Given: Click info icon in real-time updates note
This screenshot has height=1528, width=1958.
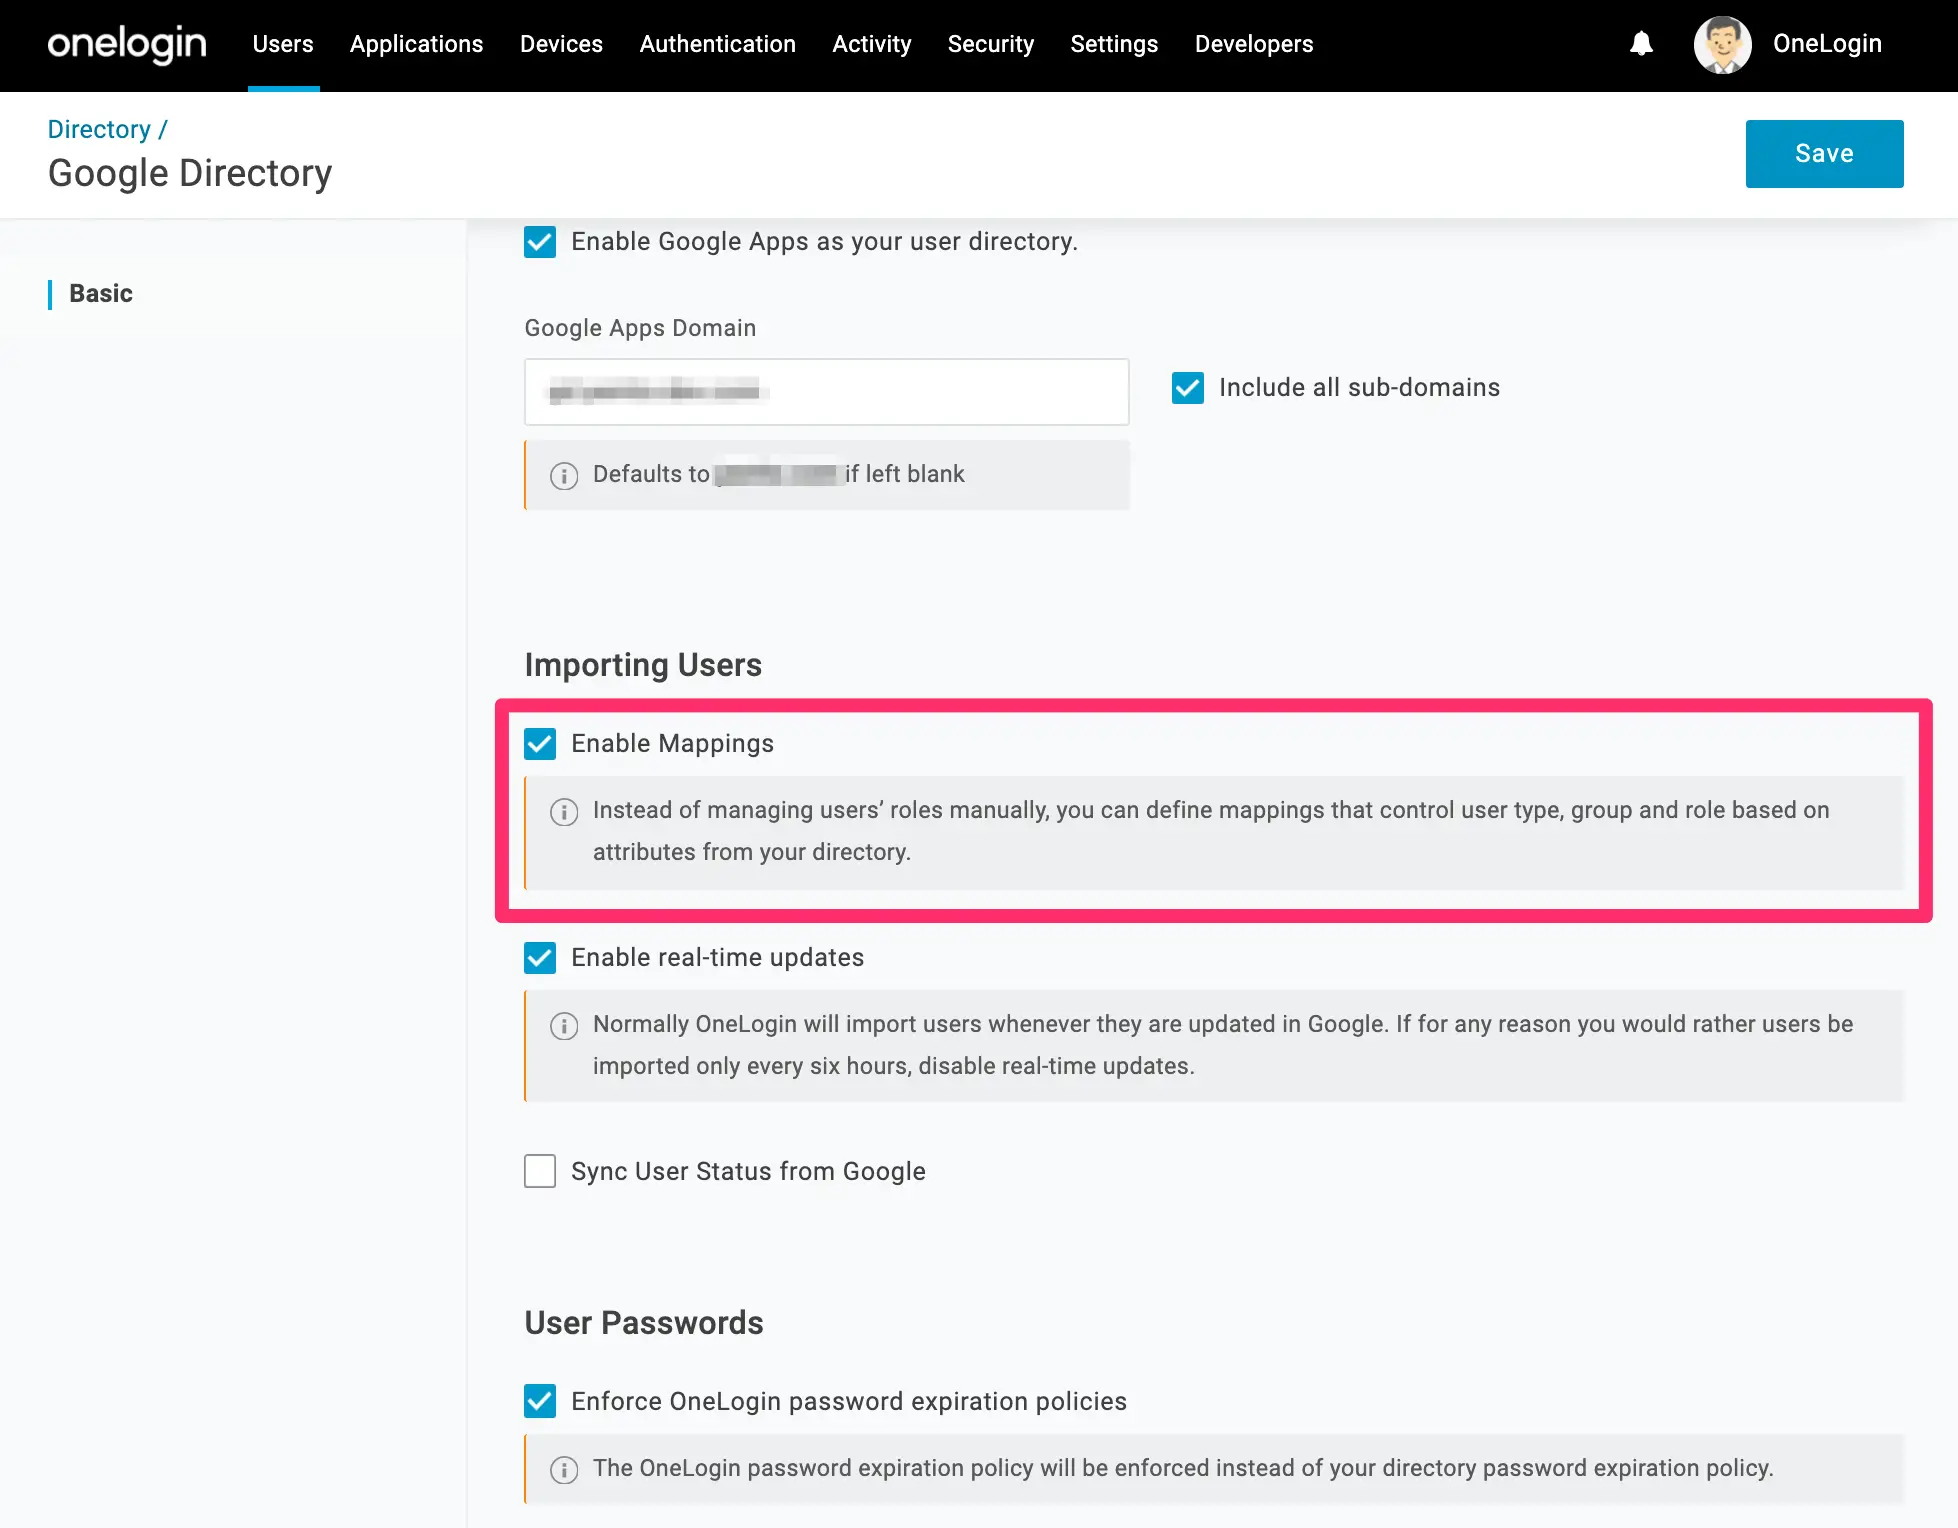Looking at the screenshot, I should click(564, 1025).
